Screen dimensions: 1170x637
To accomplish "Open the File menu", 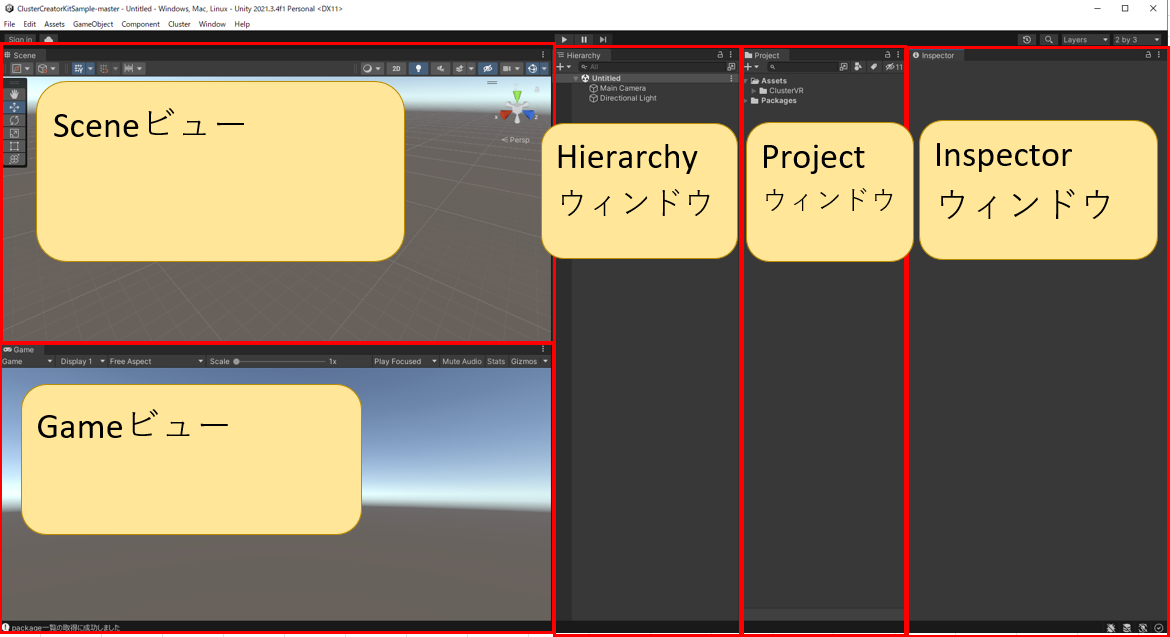I will coord(10,24).
